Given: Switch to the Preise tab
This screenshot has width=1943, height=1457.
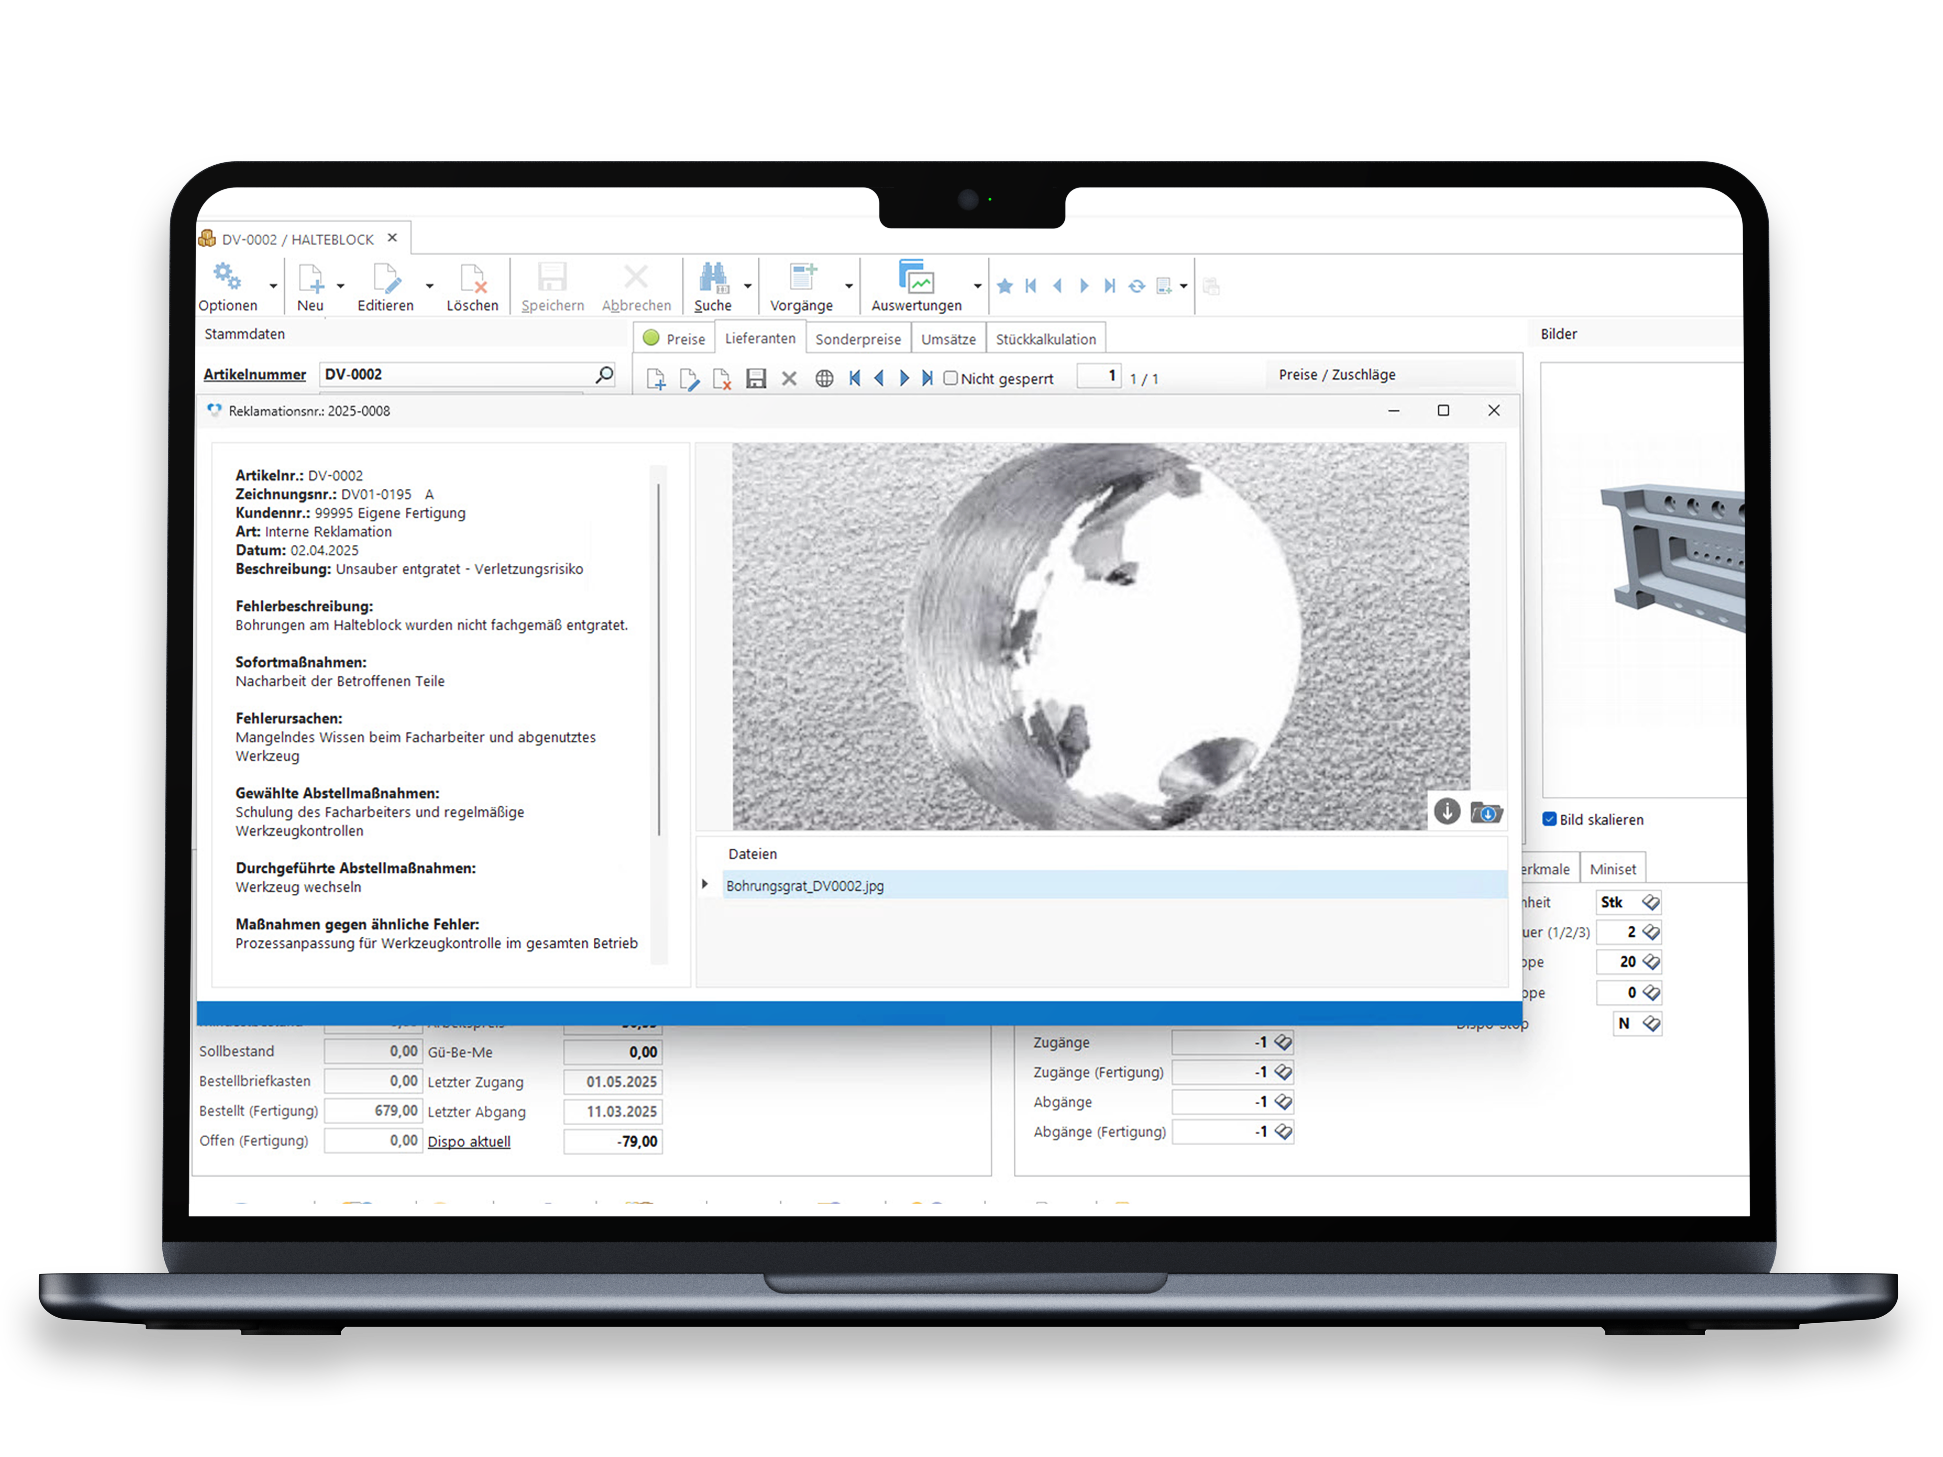Looking at the screenshot, I should [675, 339].
